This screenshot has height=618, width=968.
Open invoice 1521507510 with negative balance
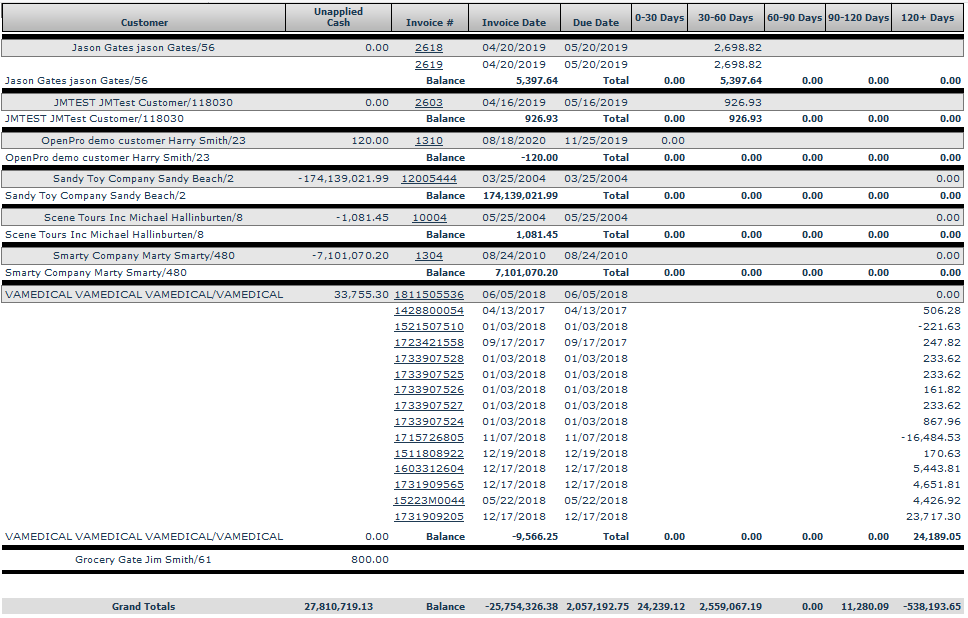[x=428, y=327]
